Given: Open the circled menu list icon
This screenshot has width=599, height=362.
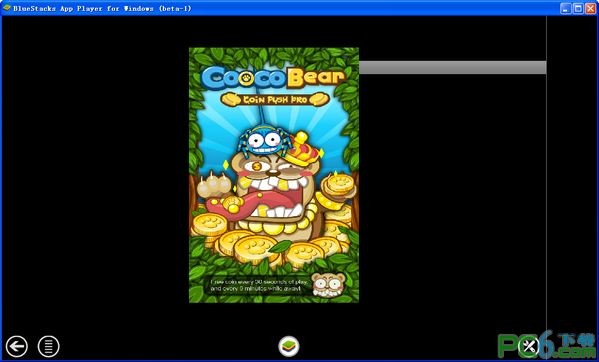Looking at the screenshot, I should (x=49, y=346).
